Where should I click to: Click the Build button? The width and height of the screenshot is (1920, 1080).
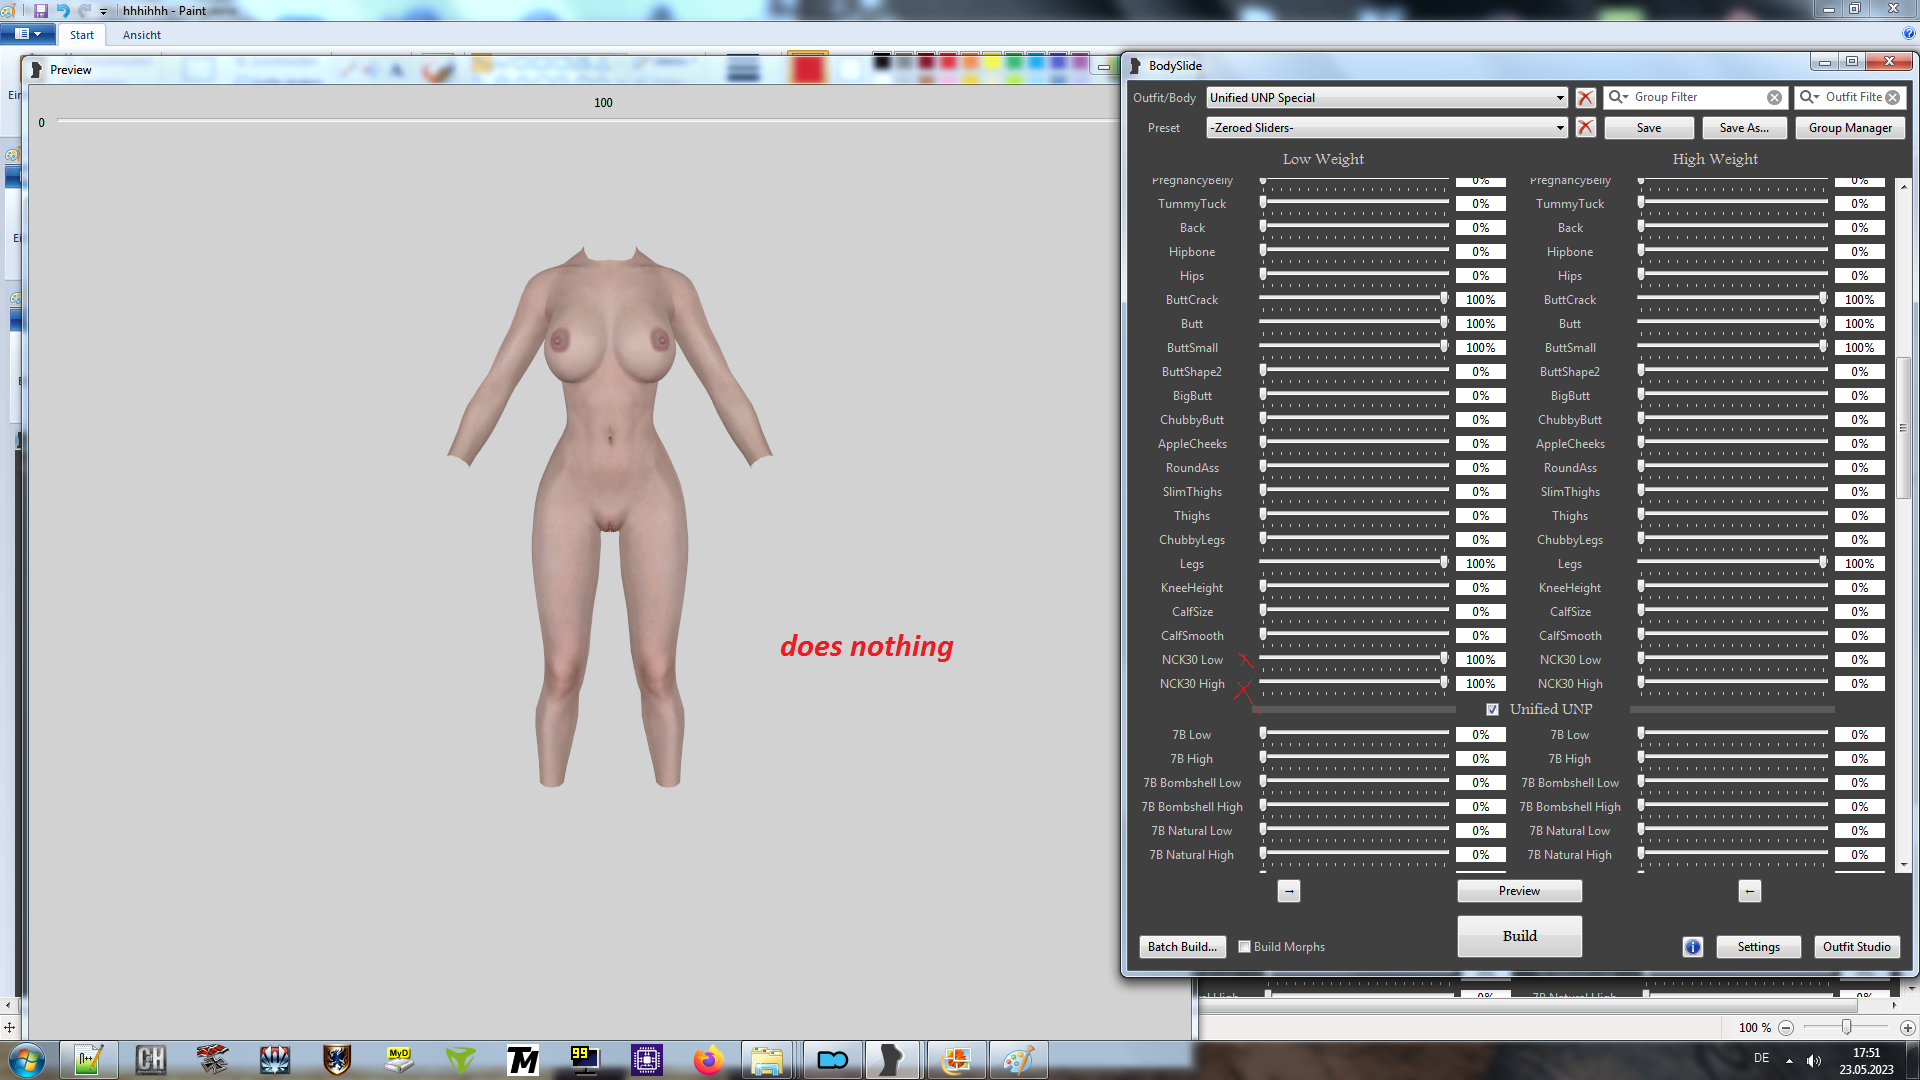pyautogui.click(x=1519, y=936)
